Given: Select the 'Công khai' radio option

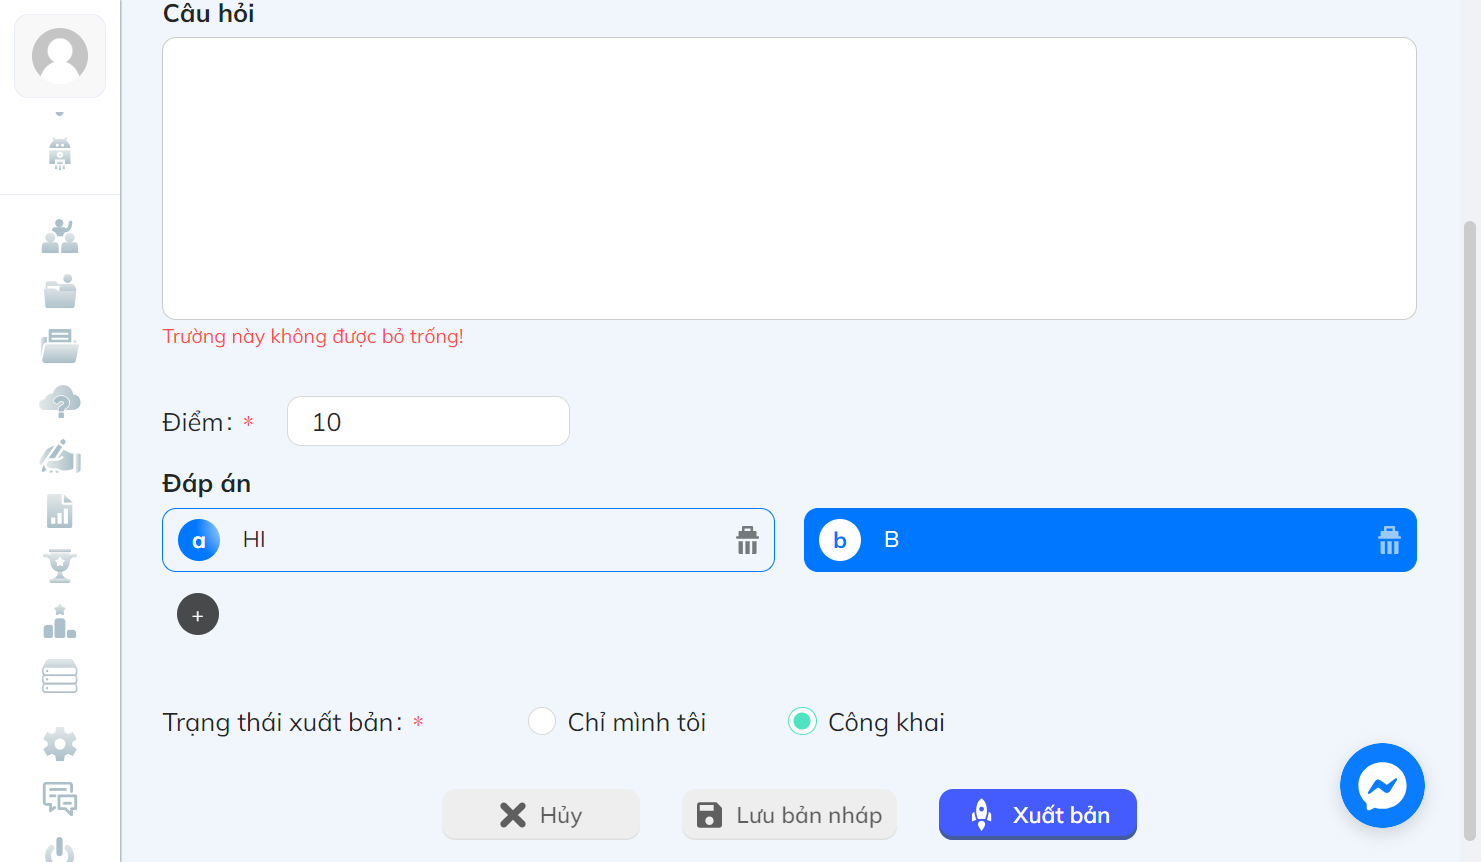Looking at the screenshot, I should 802,721.
